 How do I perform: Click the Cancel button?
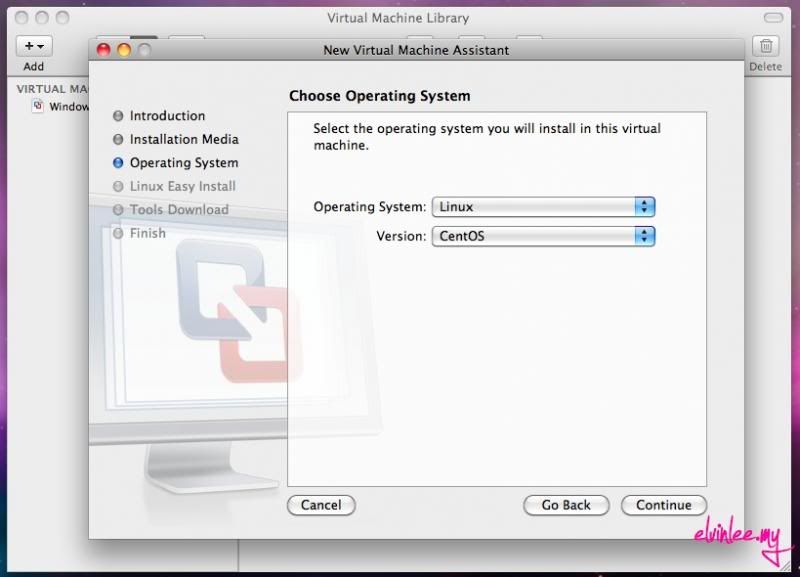[321, 505]
